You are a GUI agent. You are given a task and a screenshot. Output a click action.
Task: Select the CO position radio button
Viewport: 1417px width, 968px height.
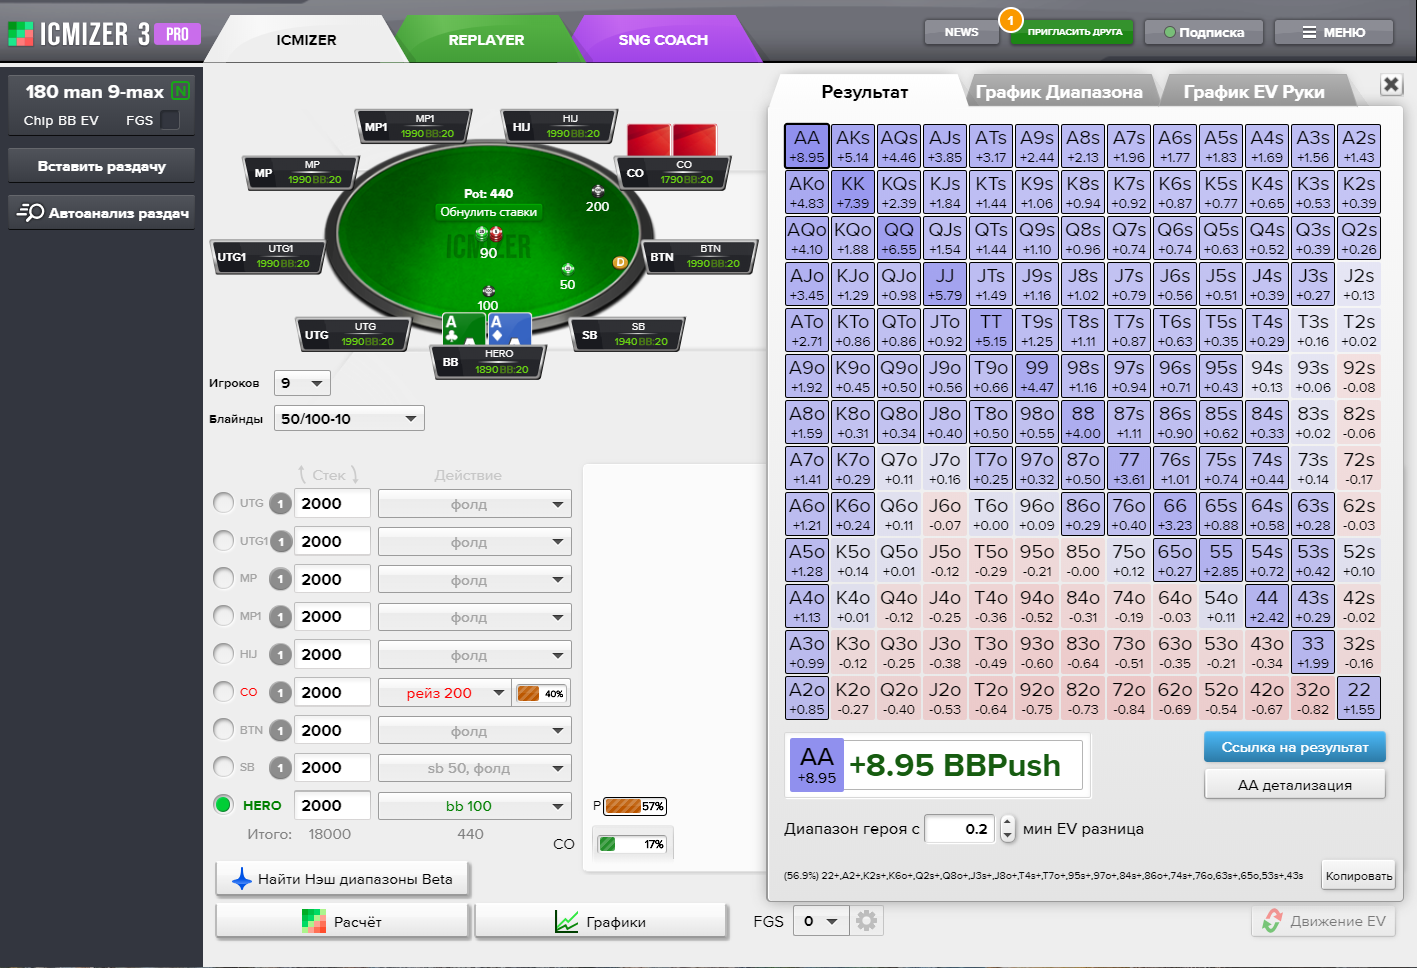pyautogui.click(x=224, y=691)
